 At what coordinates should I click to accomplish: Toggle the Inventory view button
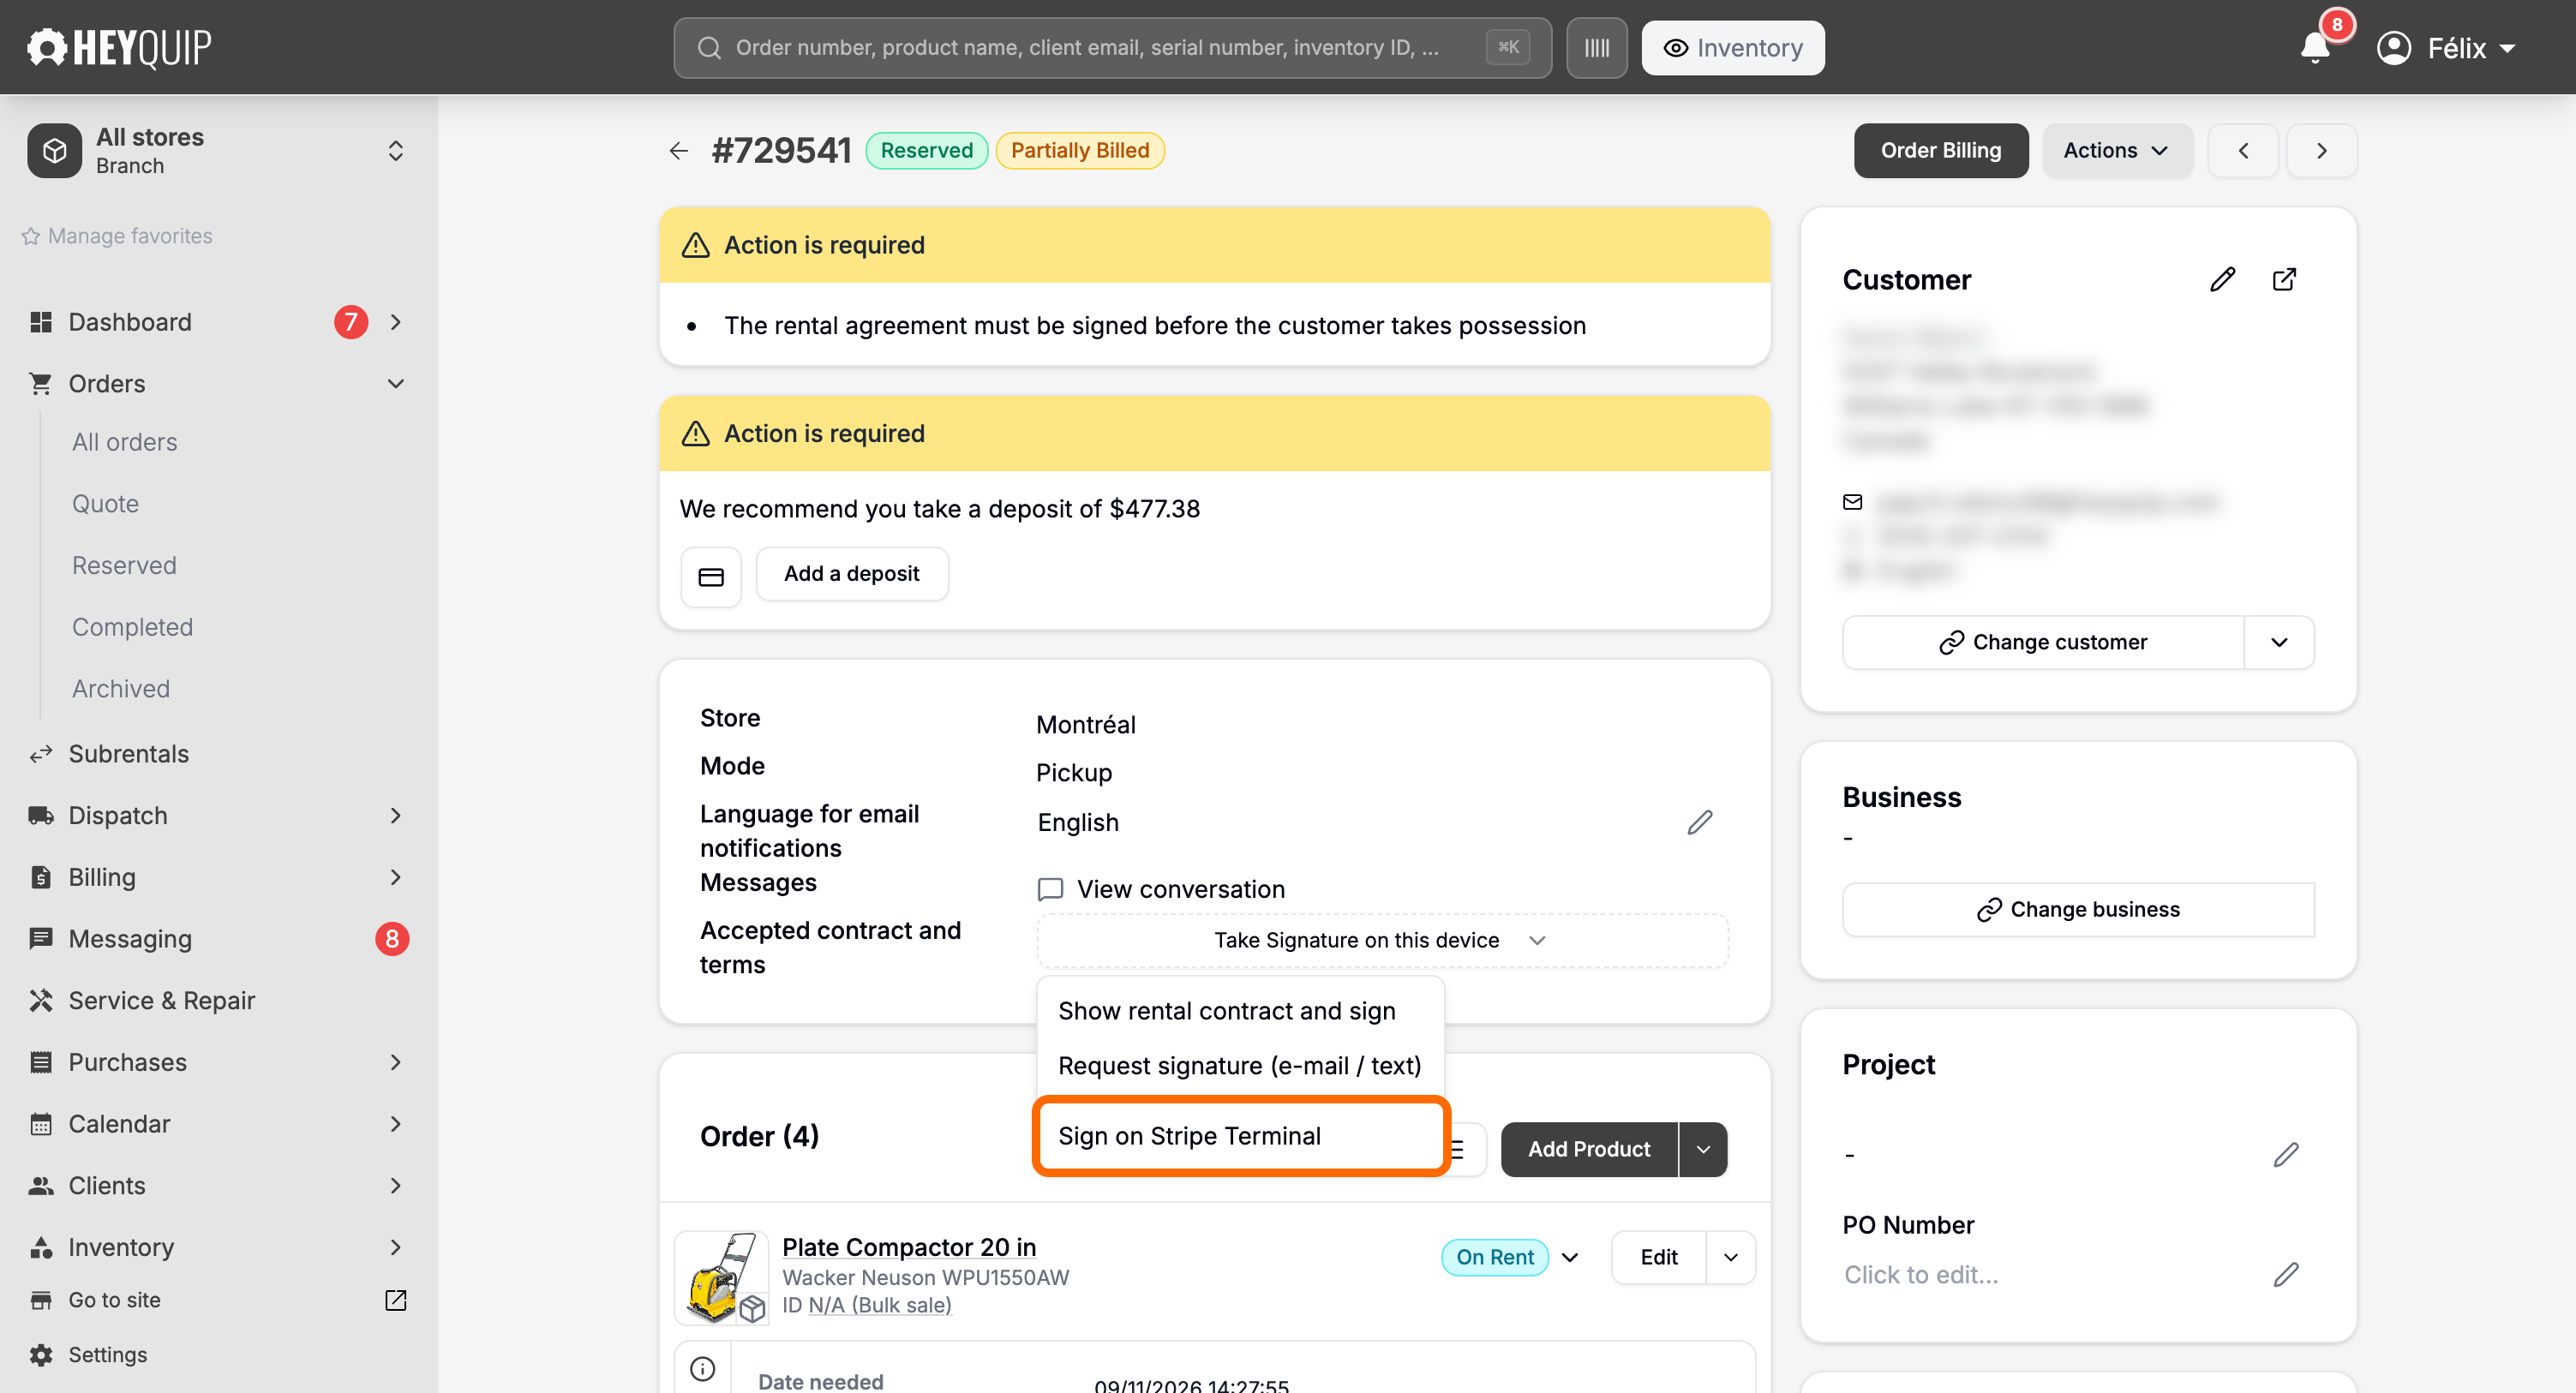pyautogui.click(x=1733, y=48)
